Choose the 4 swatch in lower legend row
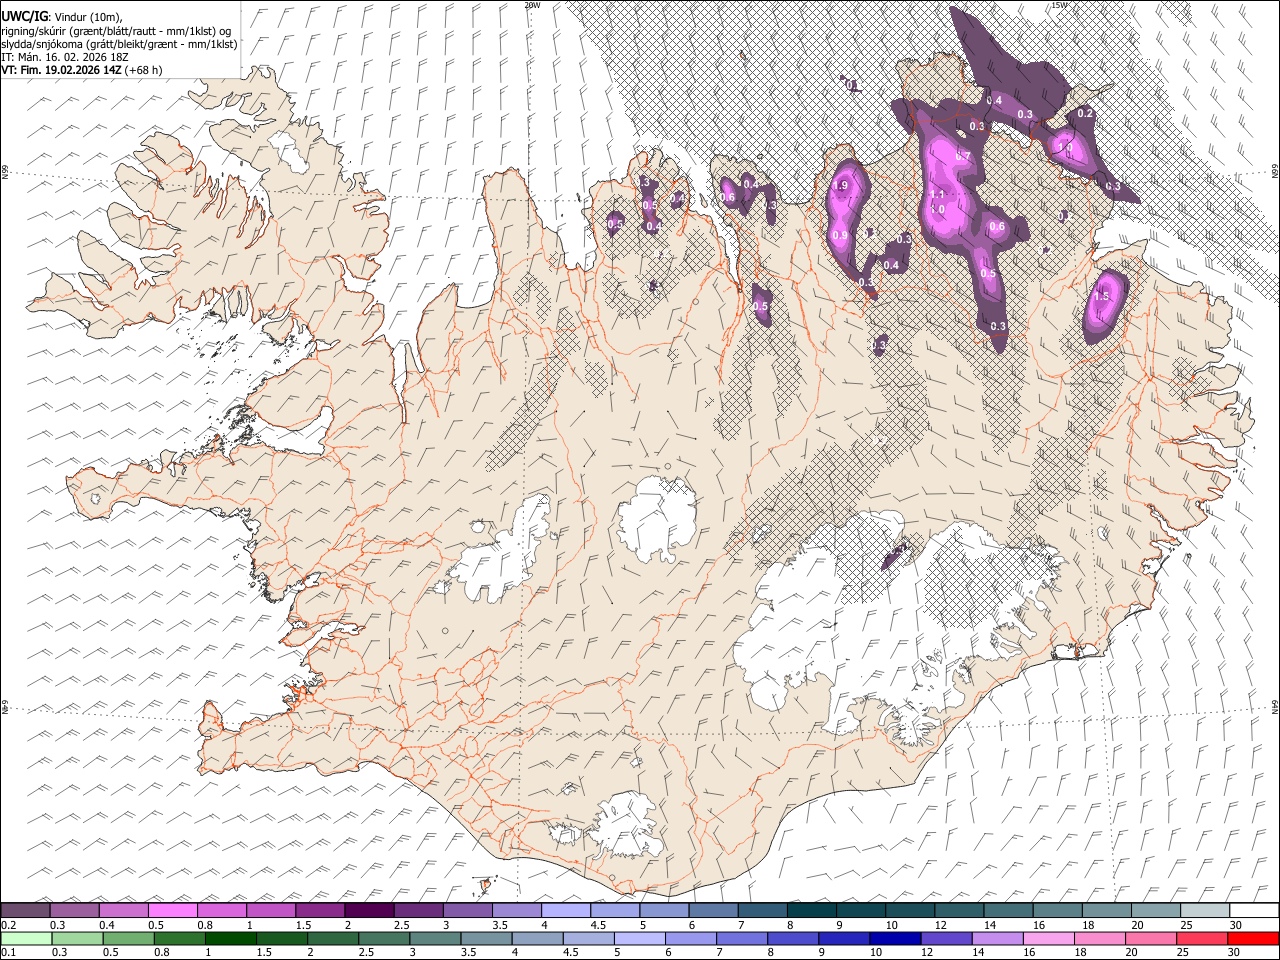The image size is (1280, 960). 538,938
